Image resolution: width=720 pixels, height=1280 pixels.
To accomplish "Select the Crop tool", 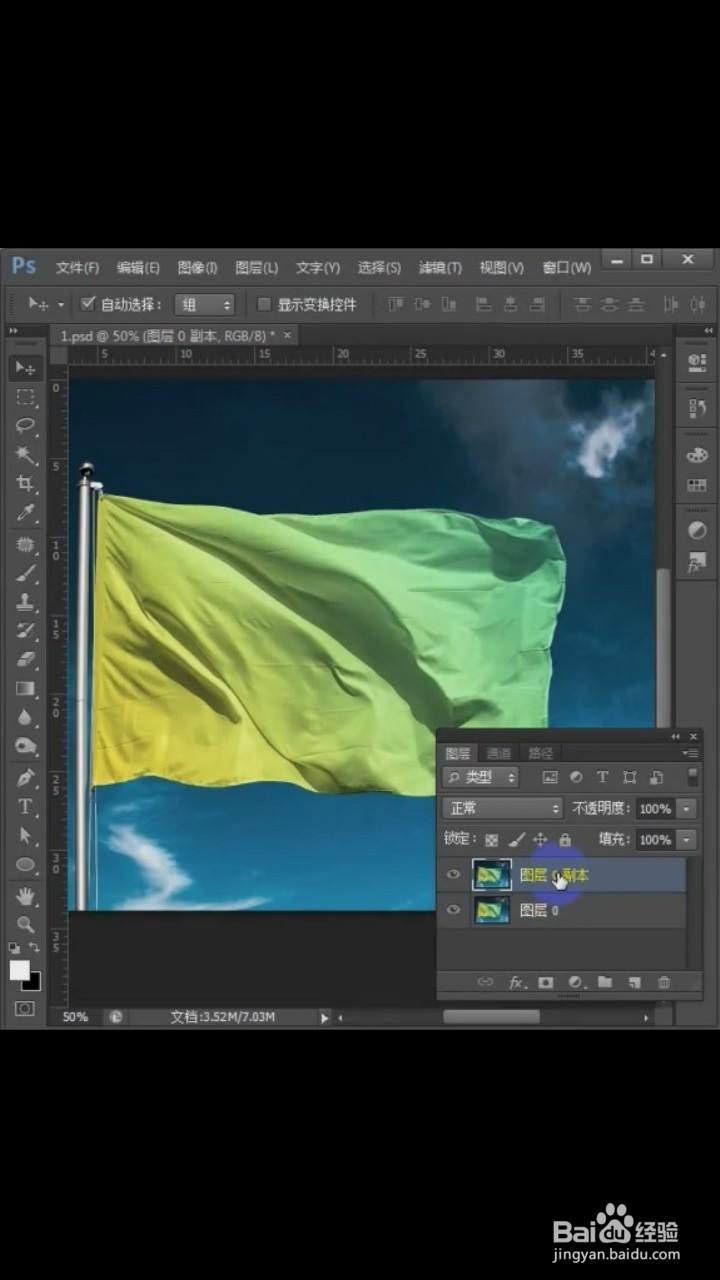I will pyautogui.click(x=25, y=484).
